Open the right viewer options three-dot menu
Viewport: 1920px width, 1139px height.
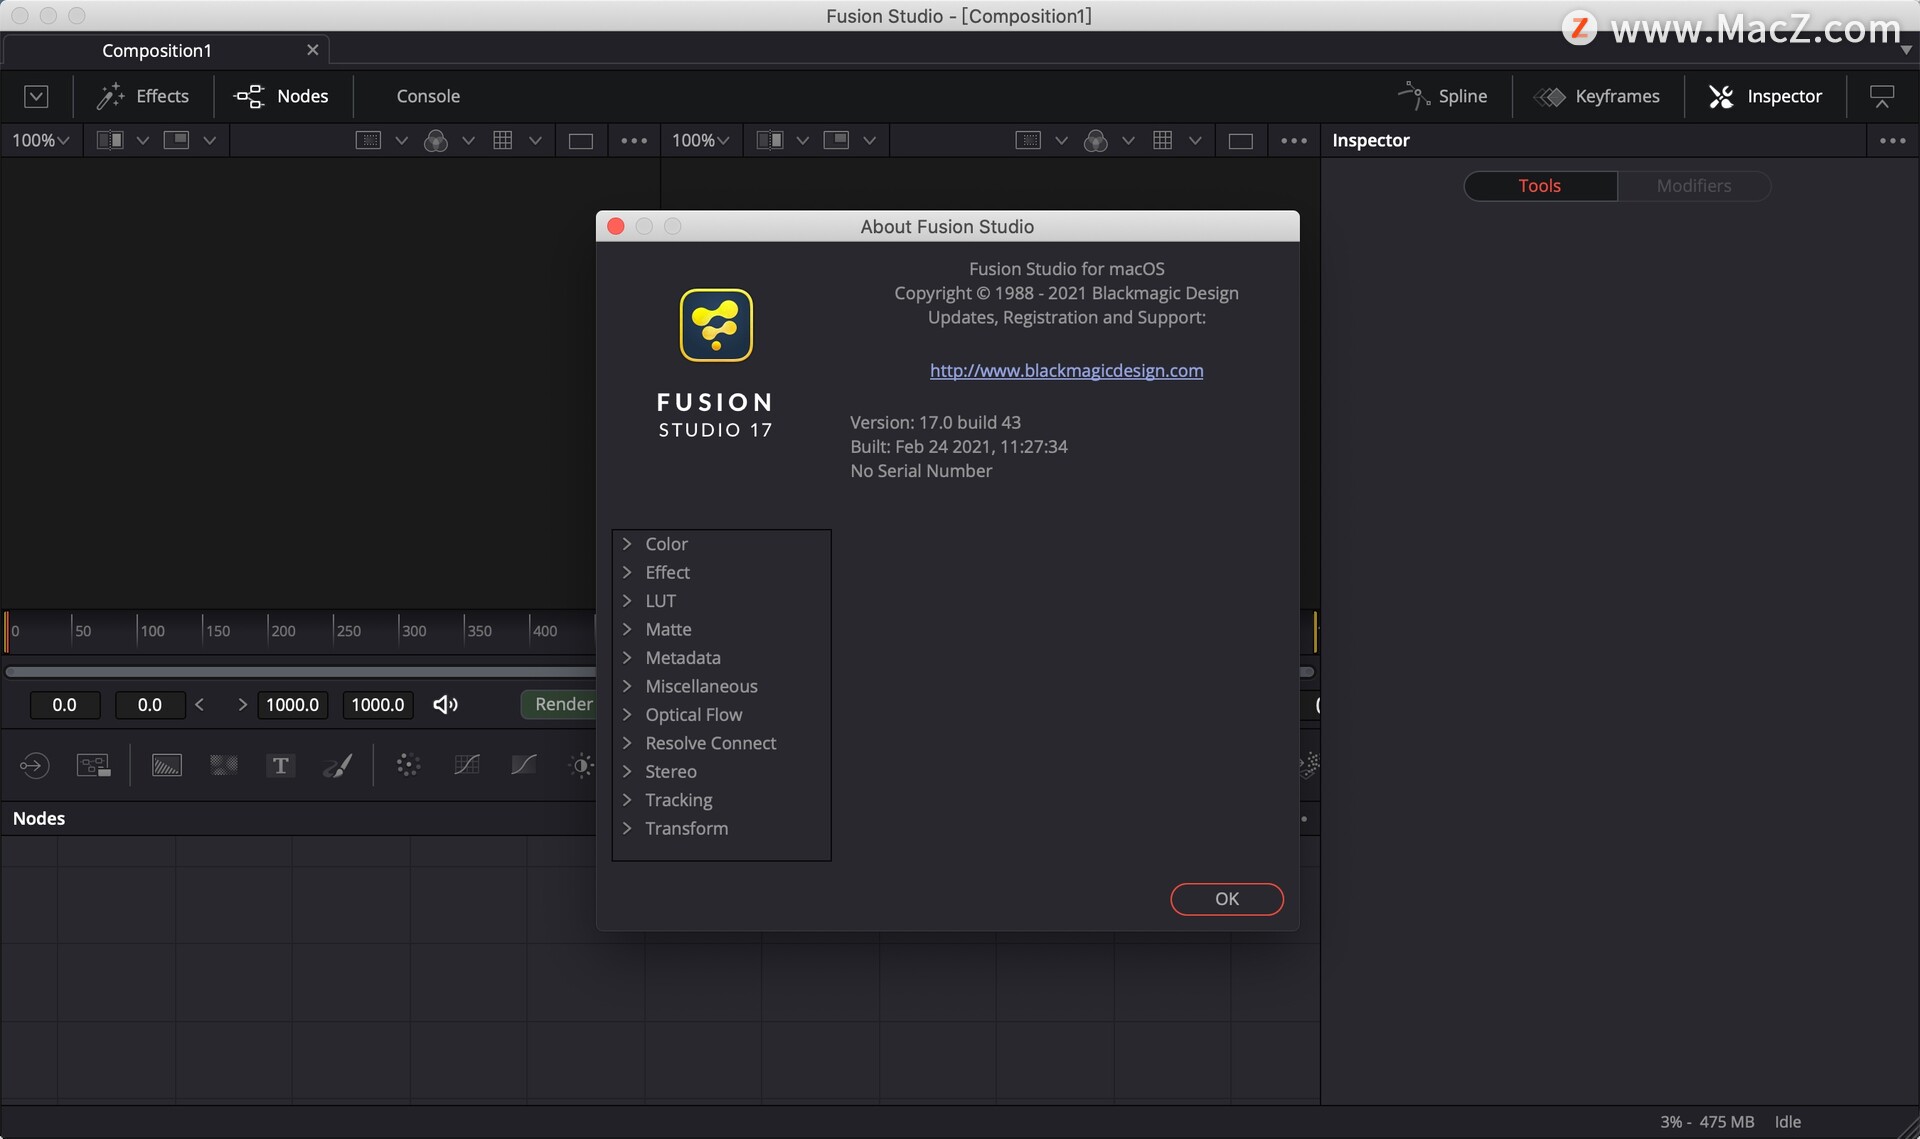(1294, 141)
